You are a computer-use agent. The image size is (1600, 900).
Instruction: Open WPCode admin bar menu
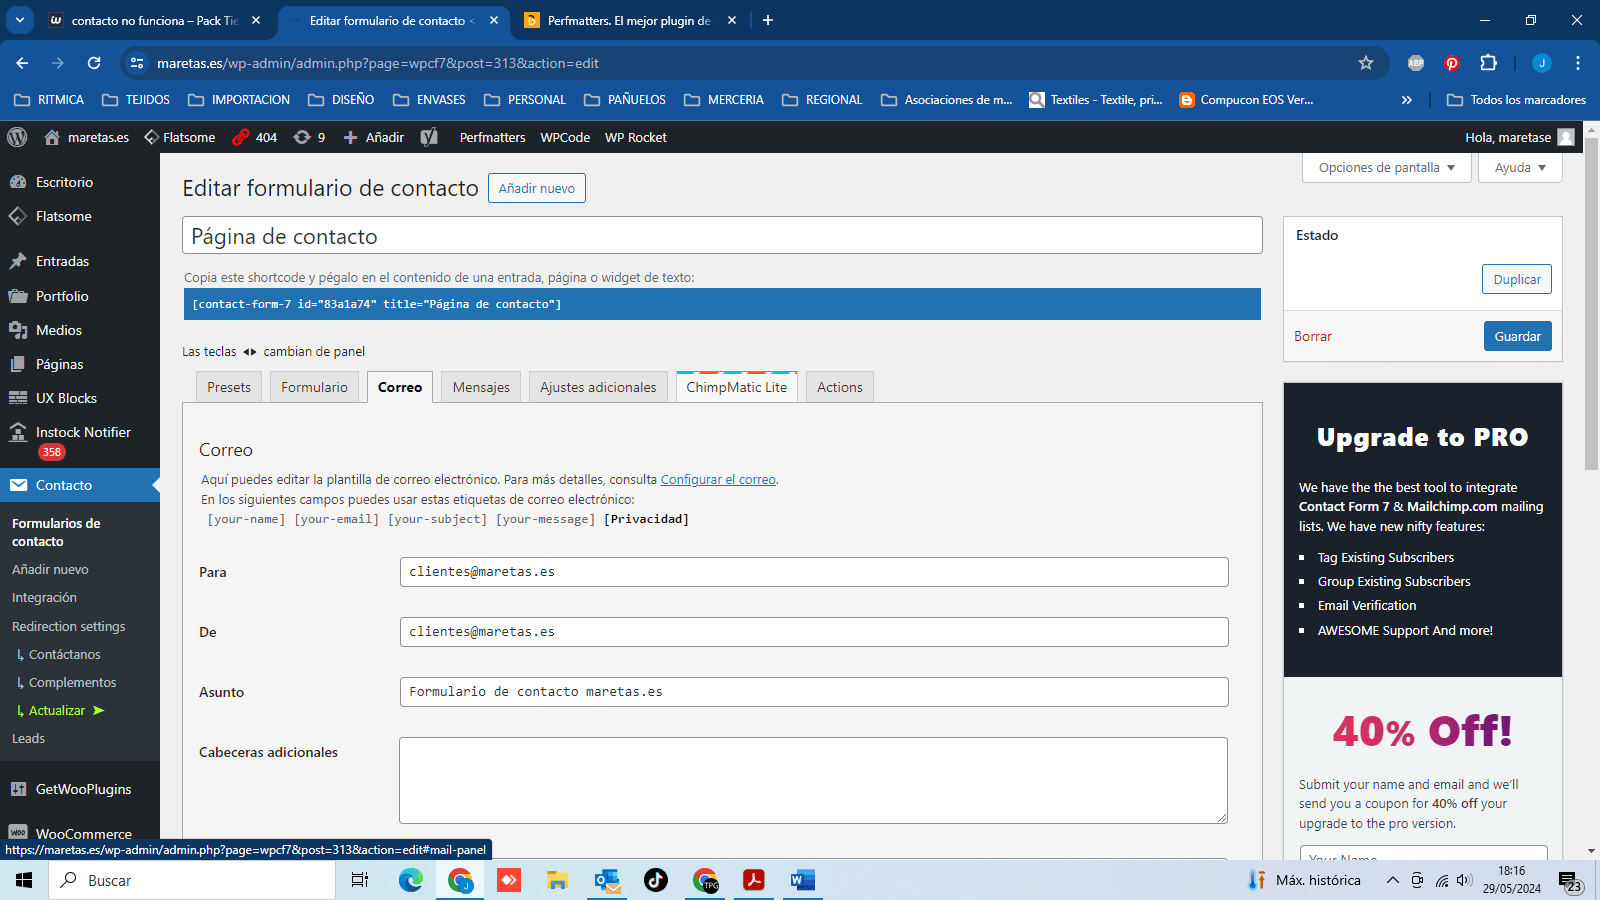565,137
